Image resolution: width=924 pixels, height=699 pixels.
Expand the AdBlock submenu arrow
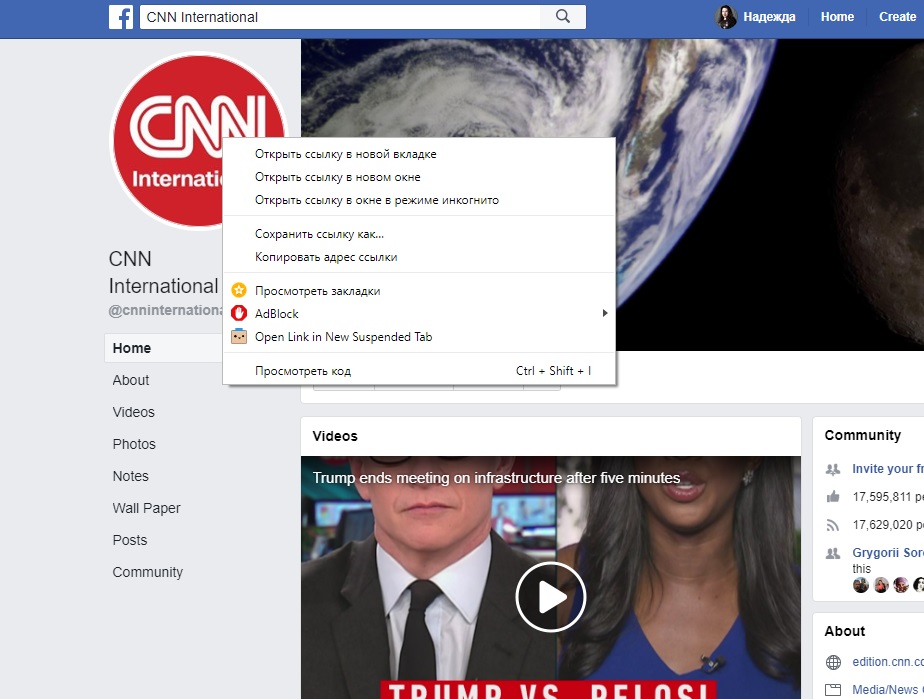point(605,313)
